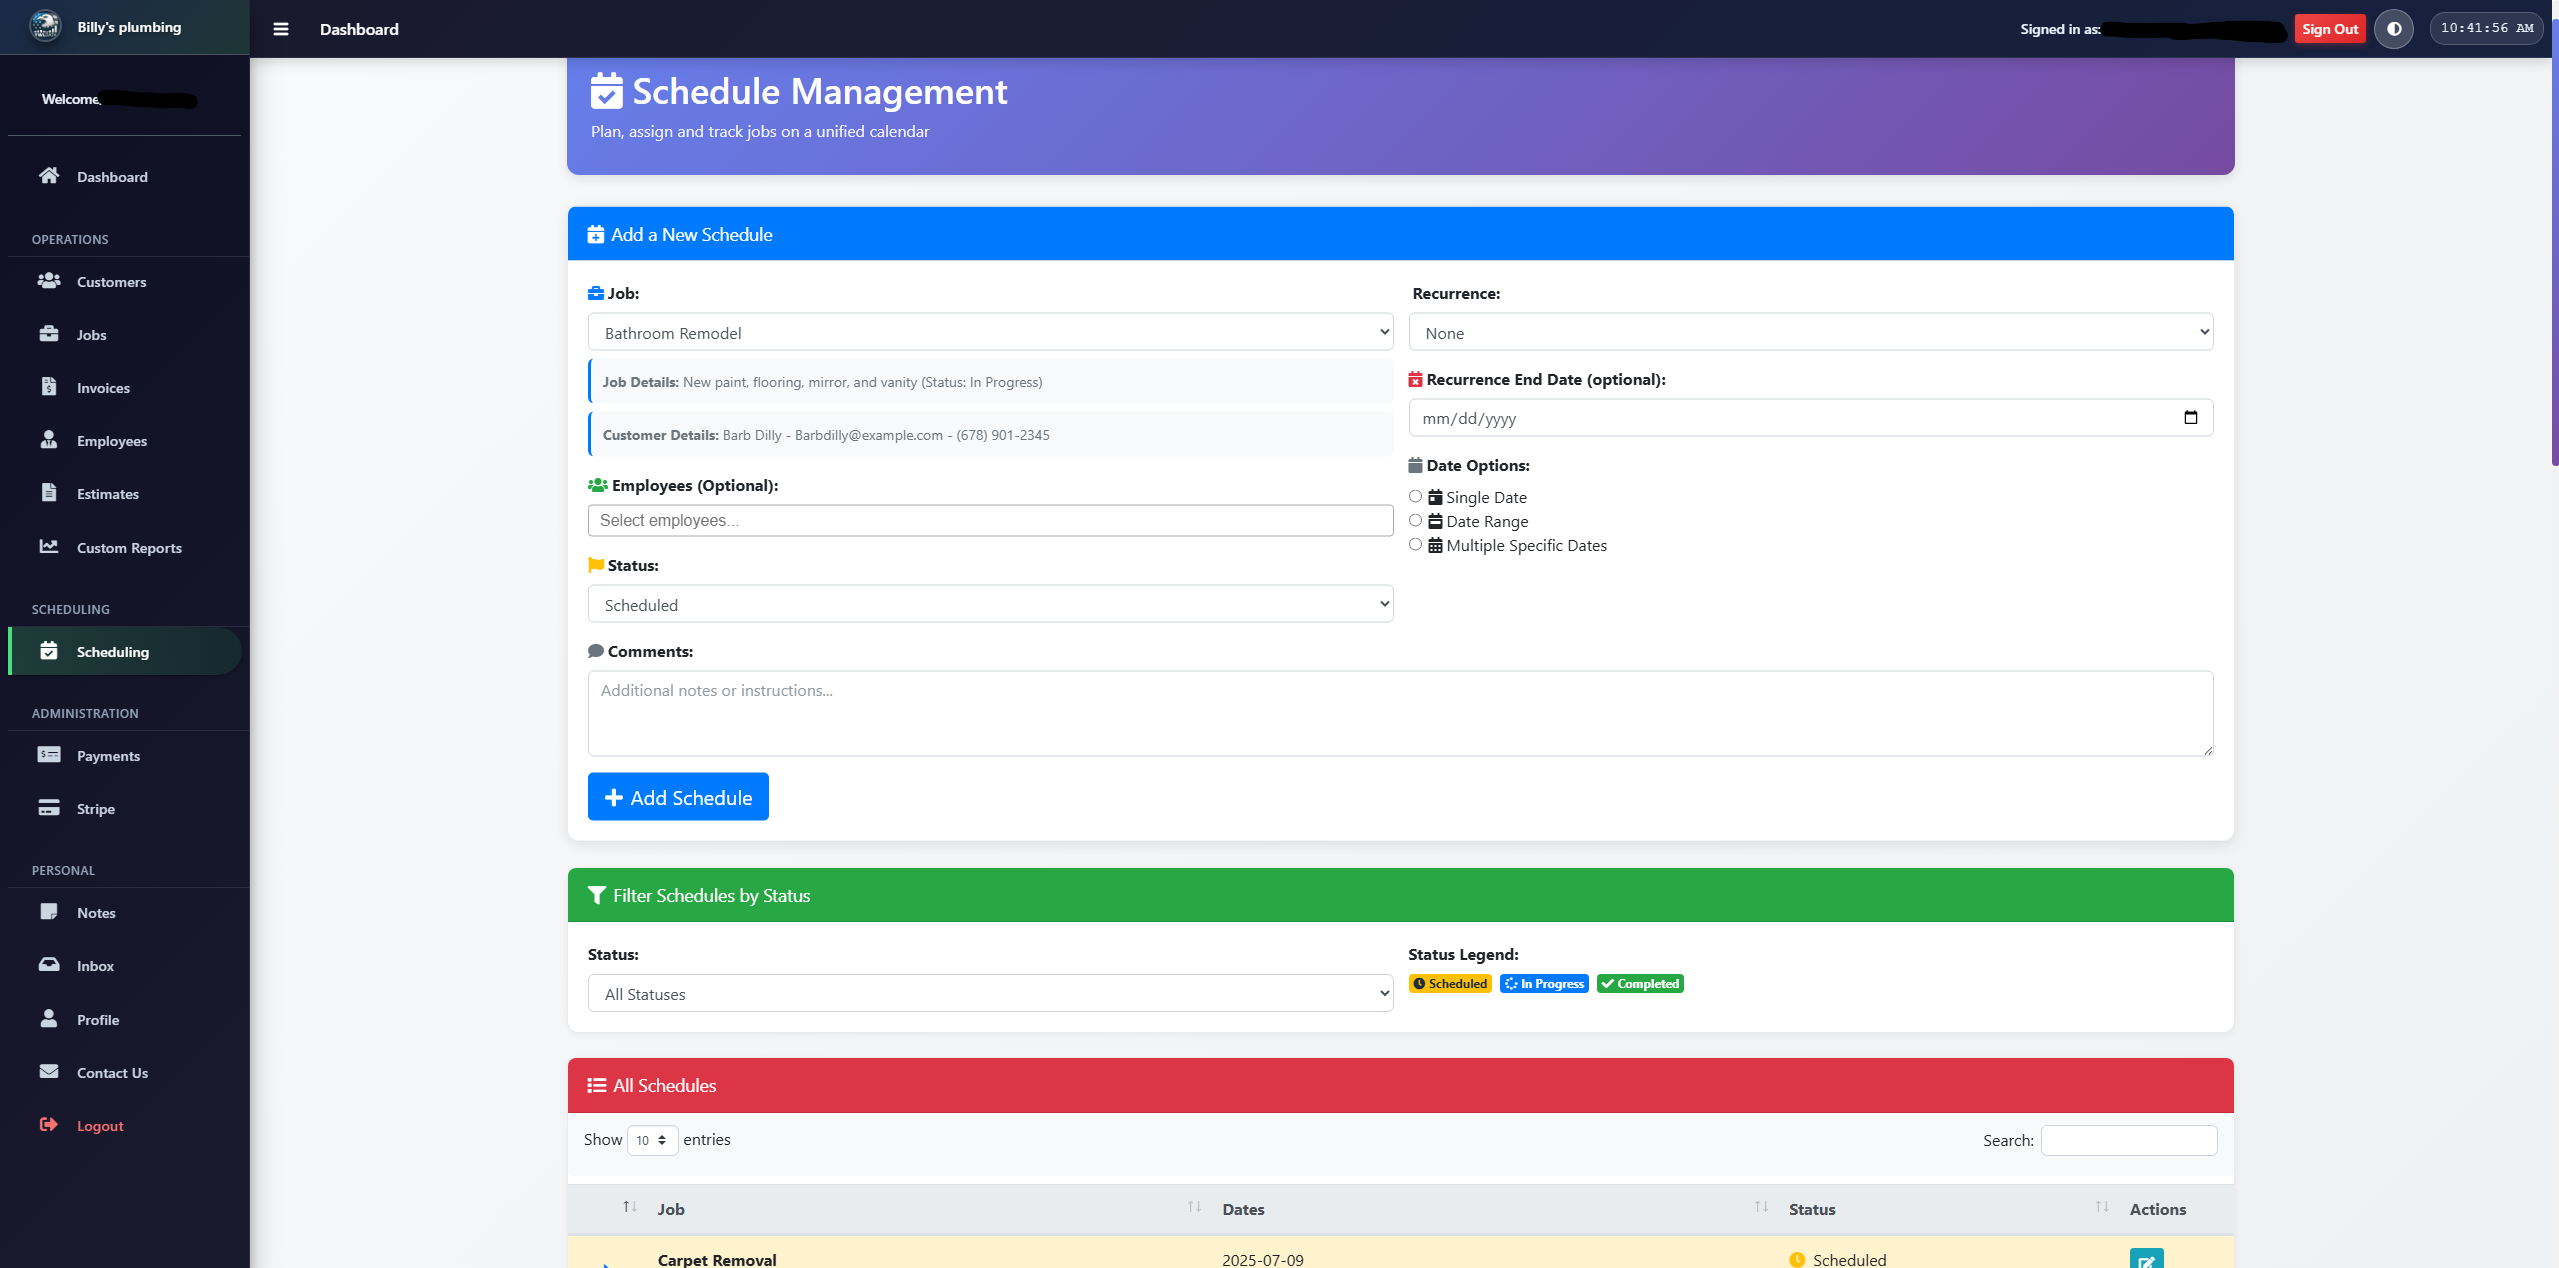This screenshot has height=1268, width=2559.
Task: Click the Profile user icon
Action: pos(49,1019)
